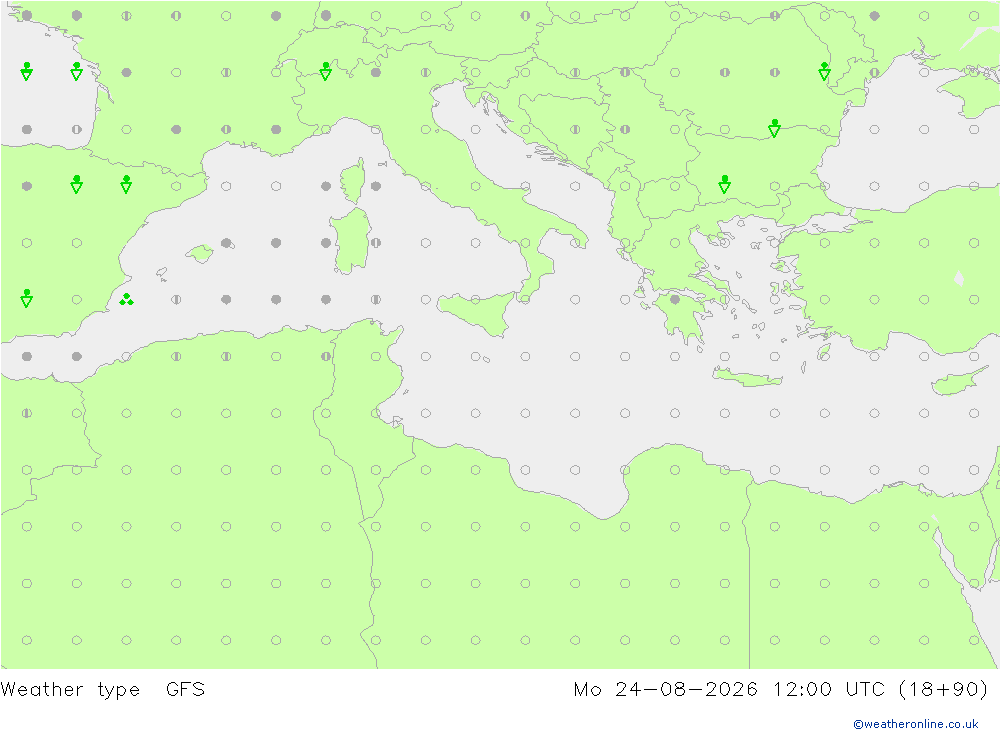The image size is (1000, 733).
Task: Select the green shower symbol in southern Romania
Action: click(x=774, y=128)
